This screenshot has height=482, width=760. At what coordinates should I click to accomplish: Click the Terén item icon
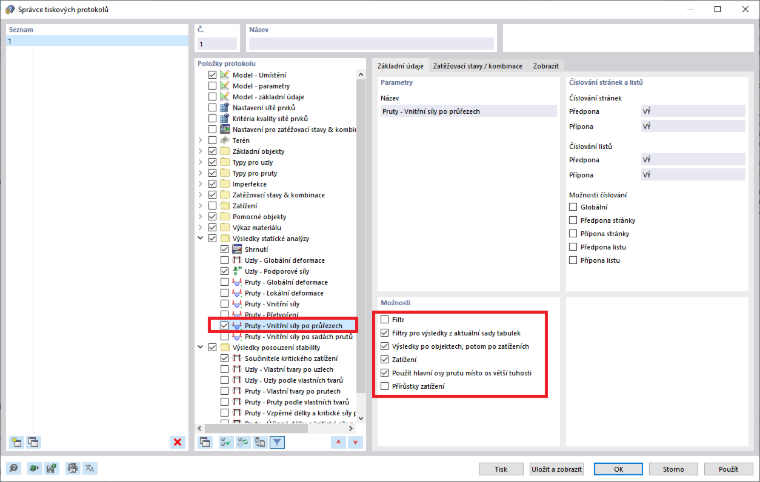point(224,140)
